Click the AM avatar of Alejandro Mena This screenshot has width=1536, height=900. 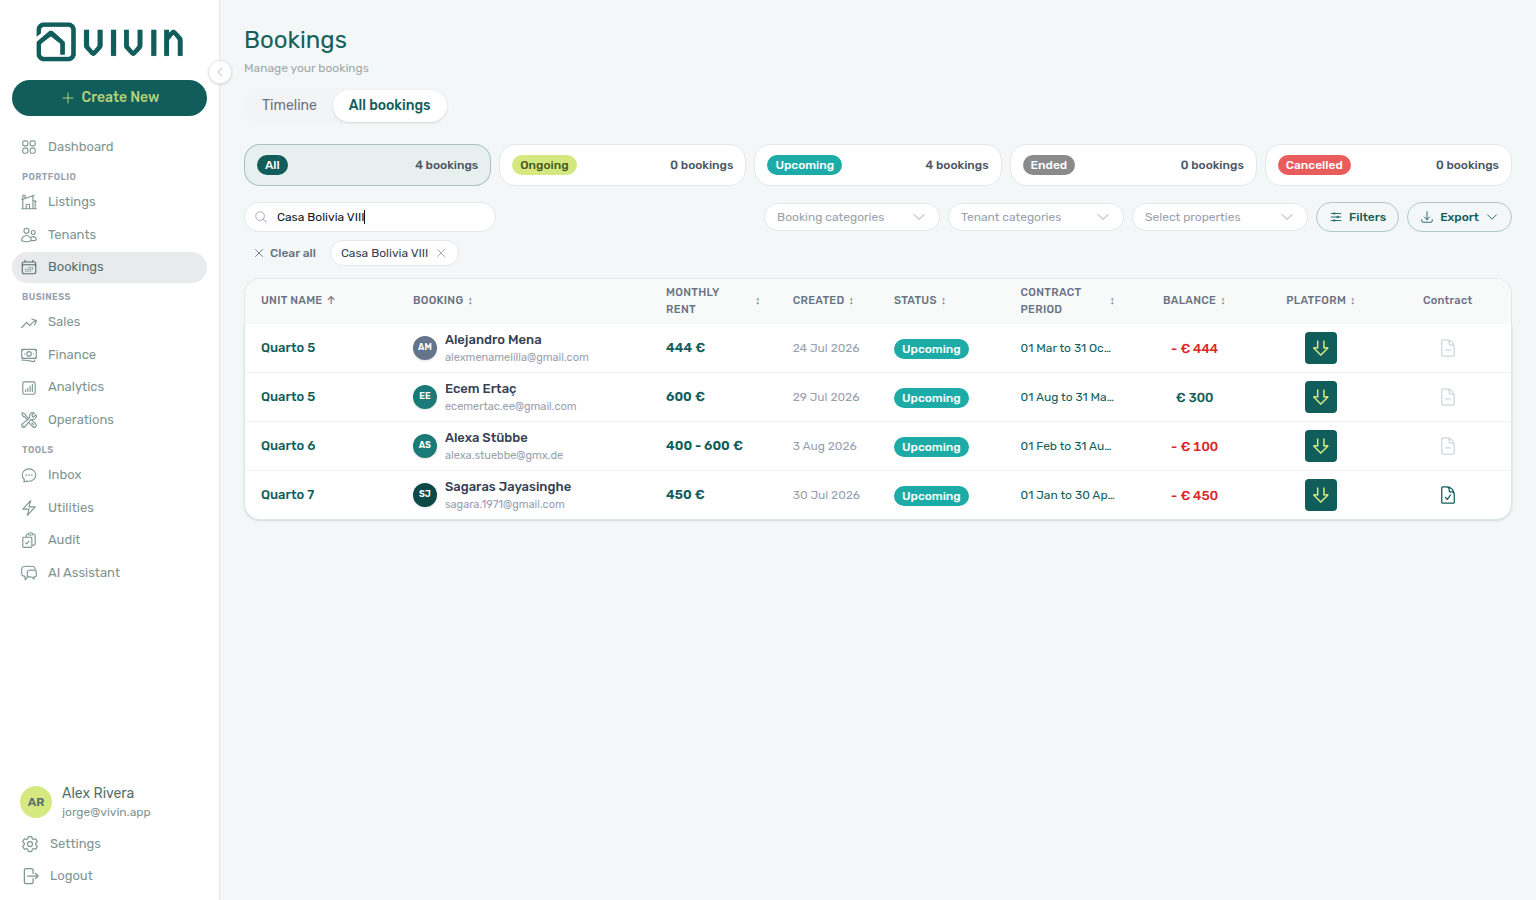pos(425,348)
